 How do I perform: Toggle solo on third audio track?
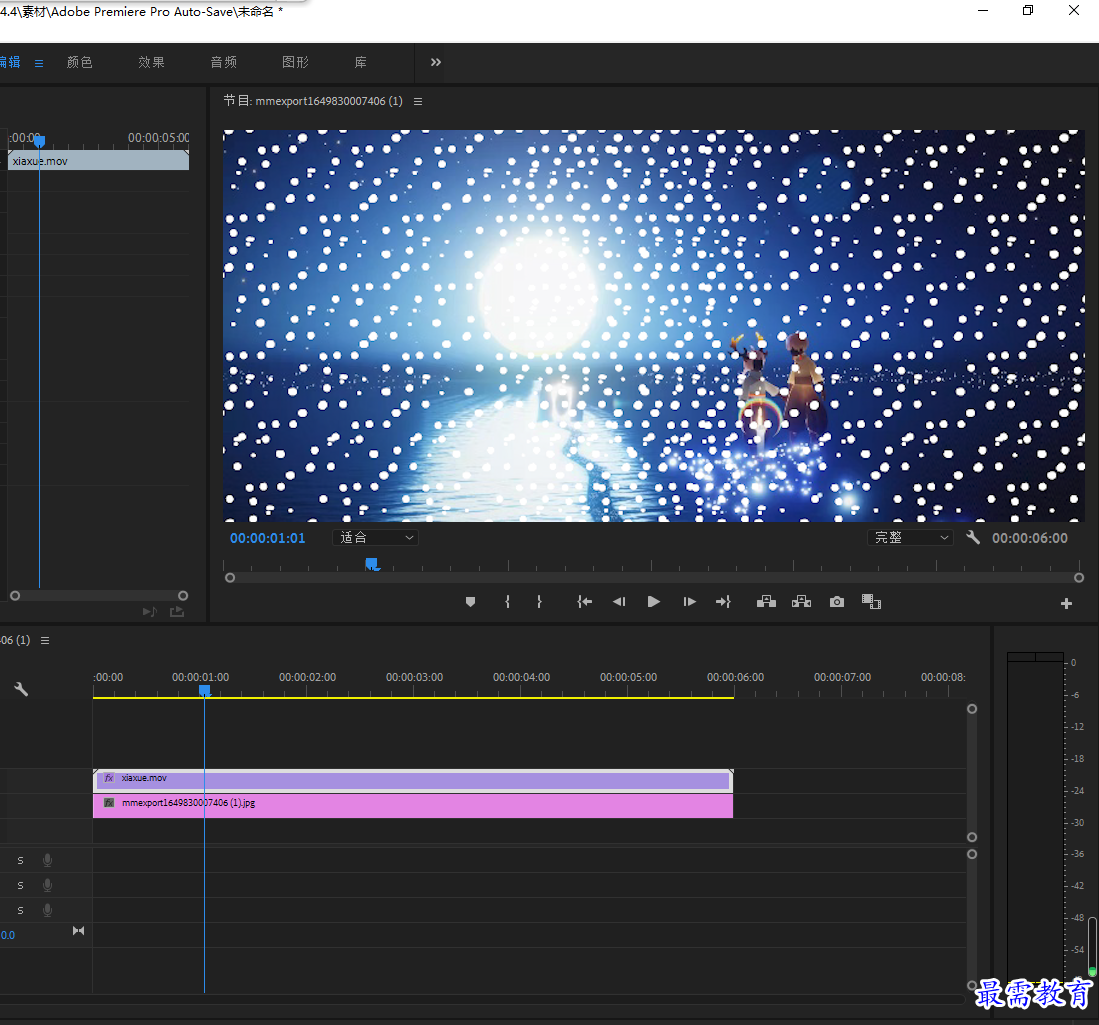coord(20,910)
